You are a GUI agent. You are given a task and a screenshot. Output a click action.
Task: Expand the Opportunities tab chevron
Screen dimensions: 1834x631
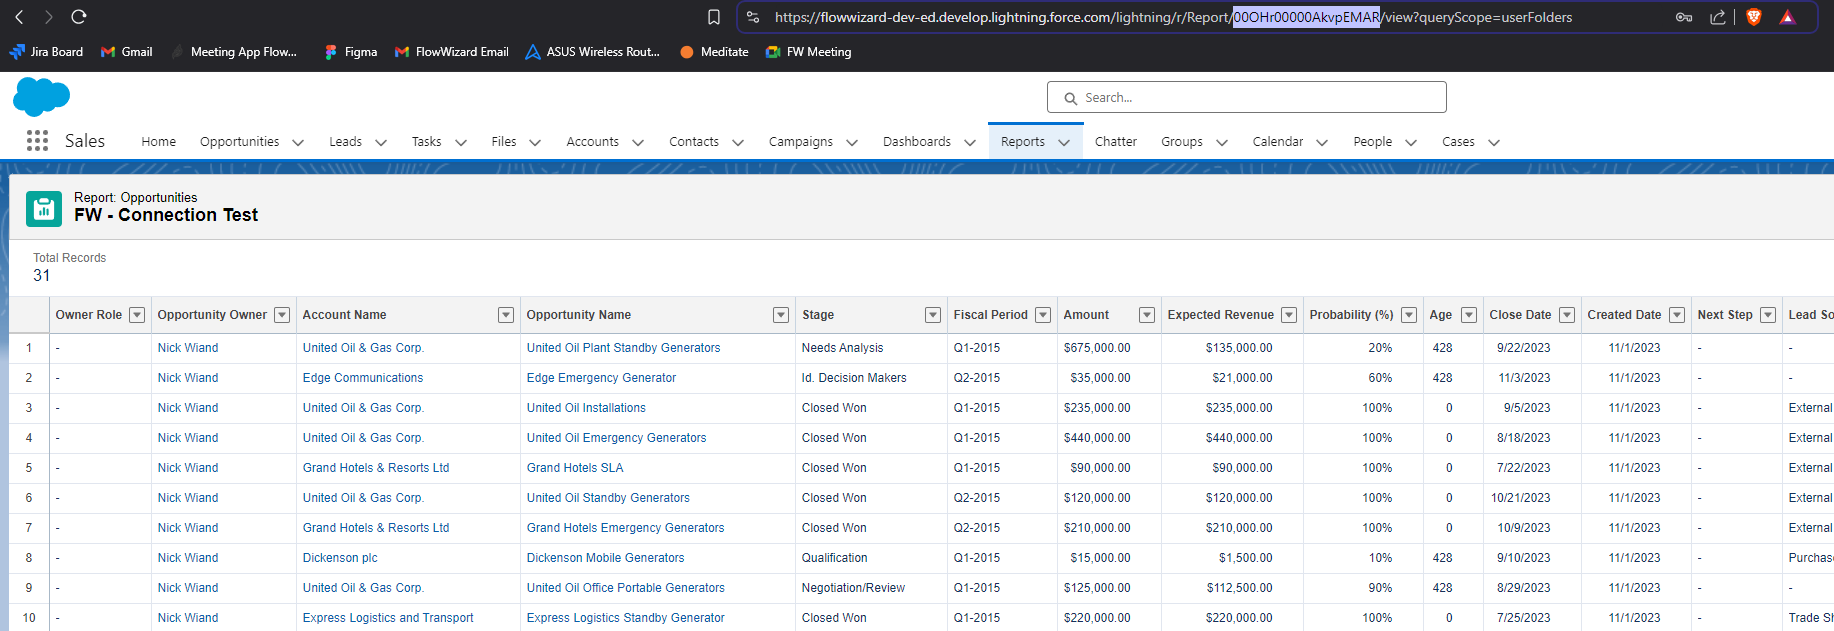(x=298, y=143)
